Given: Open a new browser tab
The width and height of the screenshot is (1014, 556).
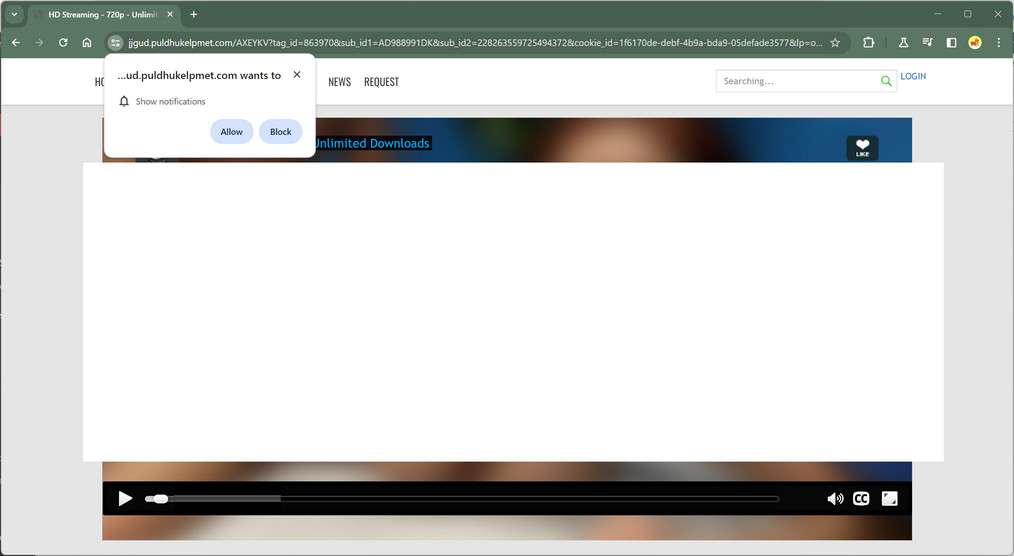Looking at the screenshot, I should pyautogui.click(x=193, y=14).
